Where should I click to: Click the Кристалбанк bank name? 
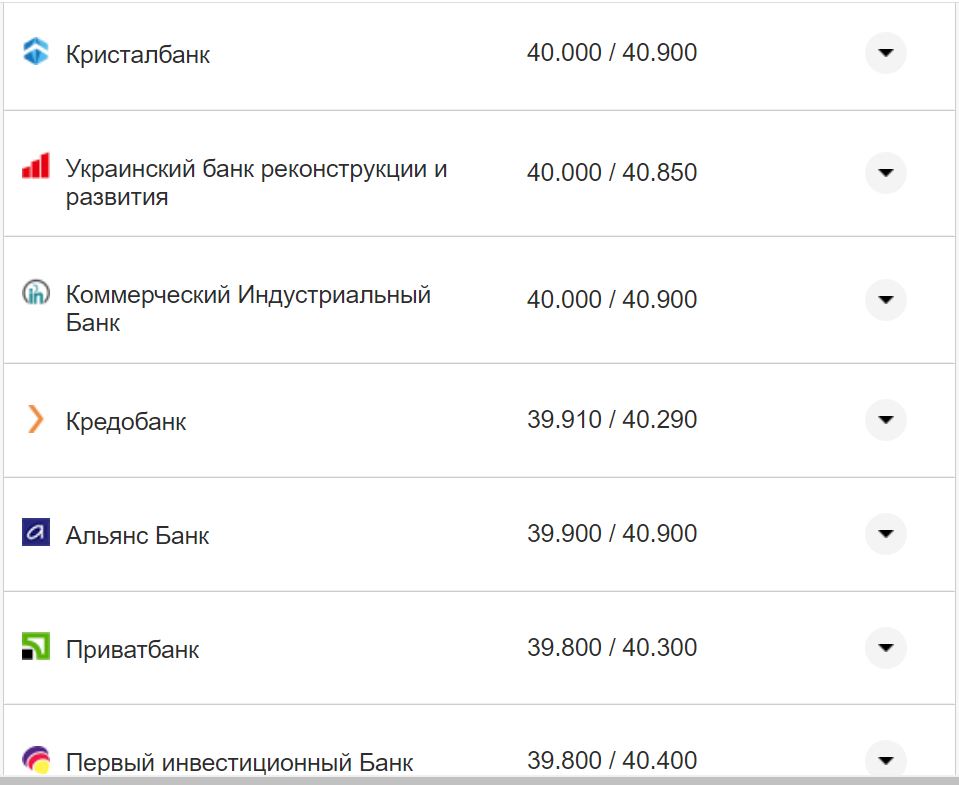[x=137, y=53]
